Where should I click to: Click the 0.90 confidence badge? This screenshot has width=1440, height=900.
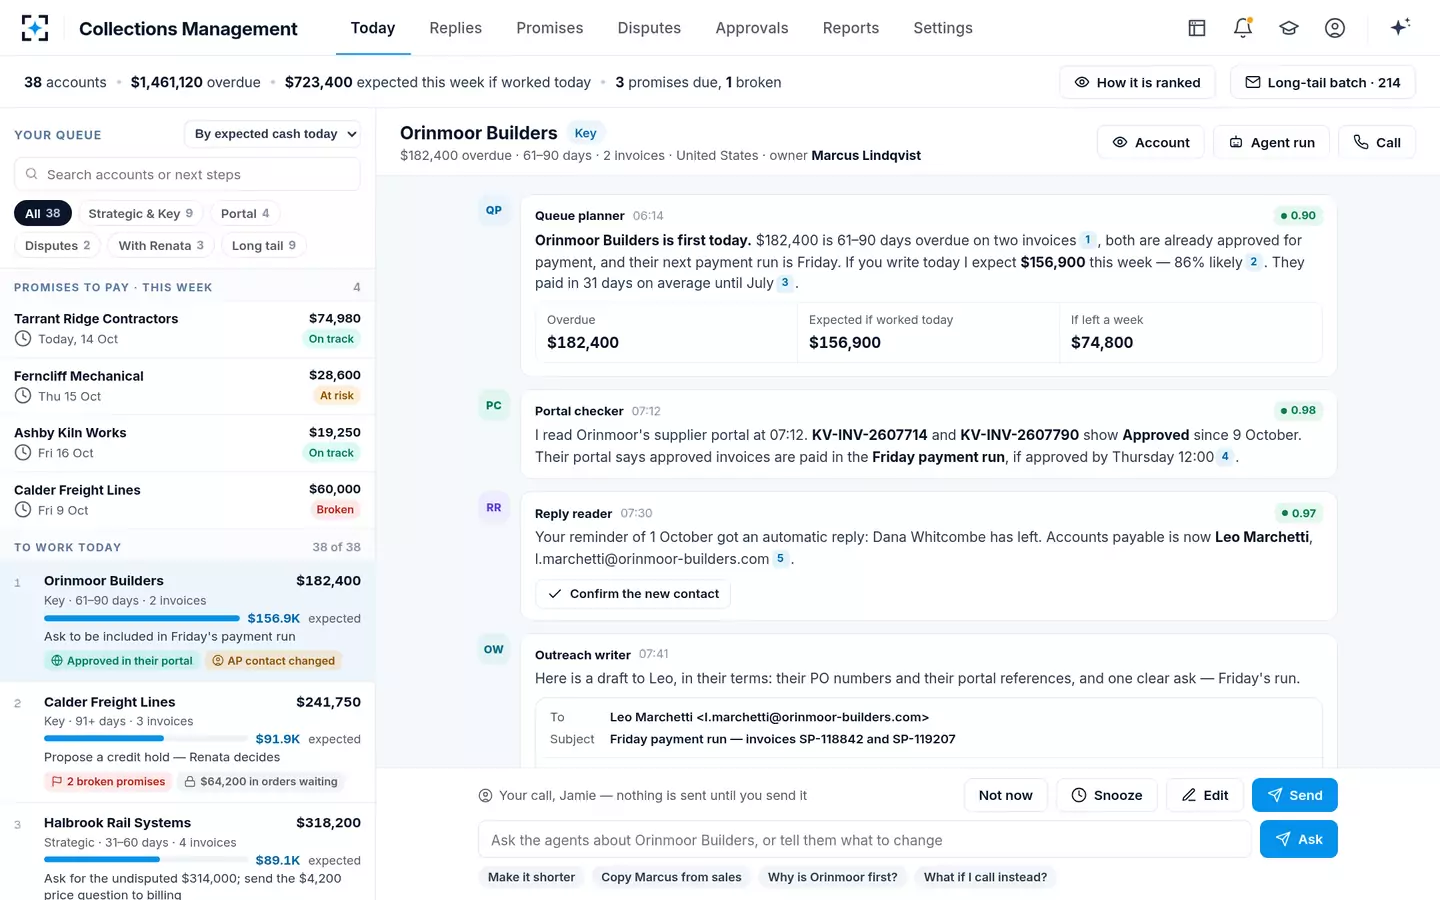pos(1298,215)
